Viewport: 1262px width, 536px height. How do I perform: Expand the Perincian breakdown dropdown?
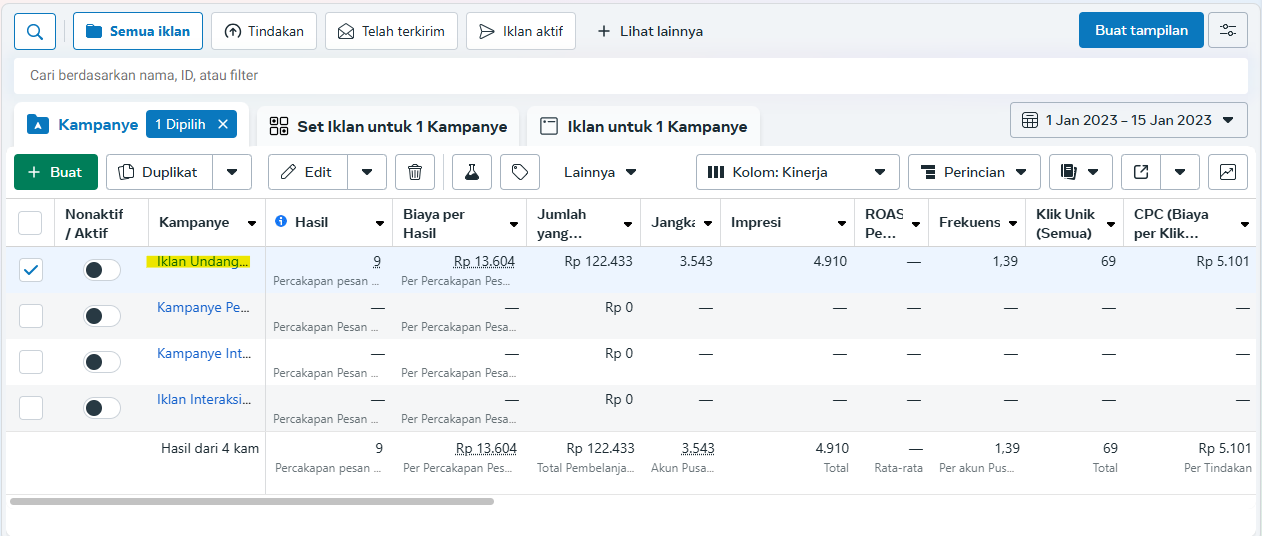pos(973,172)
